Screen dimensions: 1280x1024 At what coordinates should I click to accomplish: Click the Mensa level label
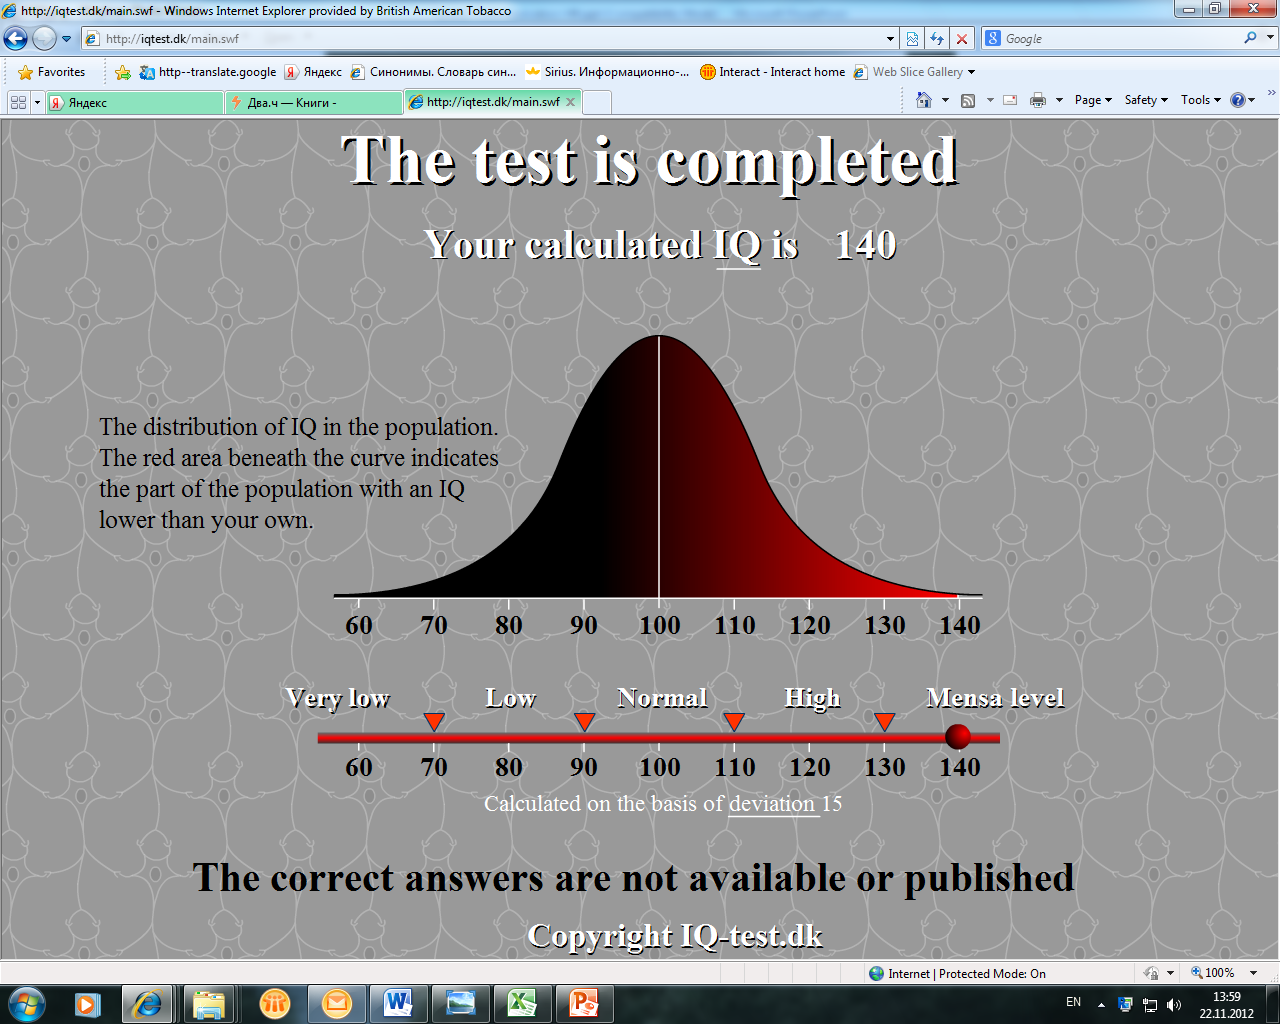(x=995, y=698)
